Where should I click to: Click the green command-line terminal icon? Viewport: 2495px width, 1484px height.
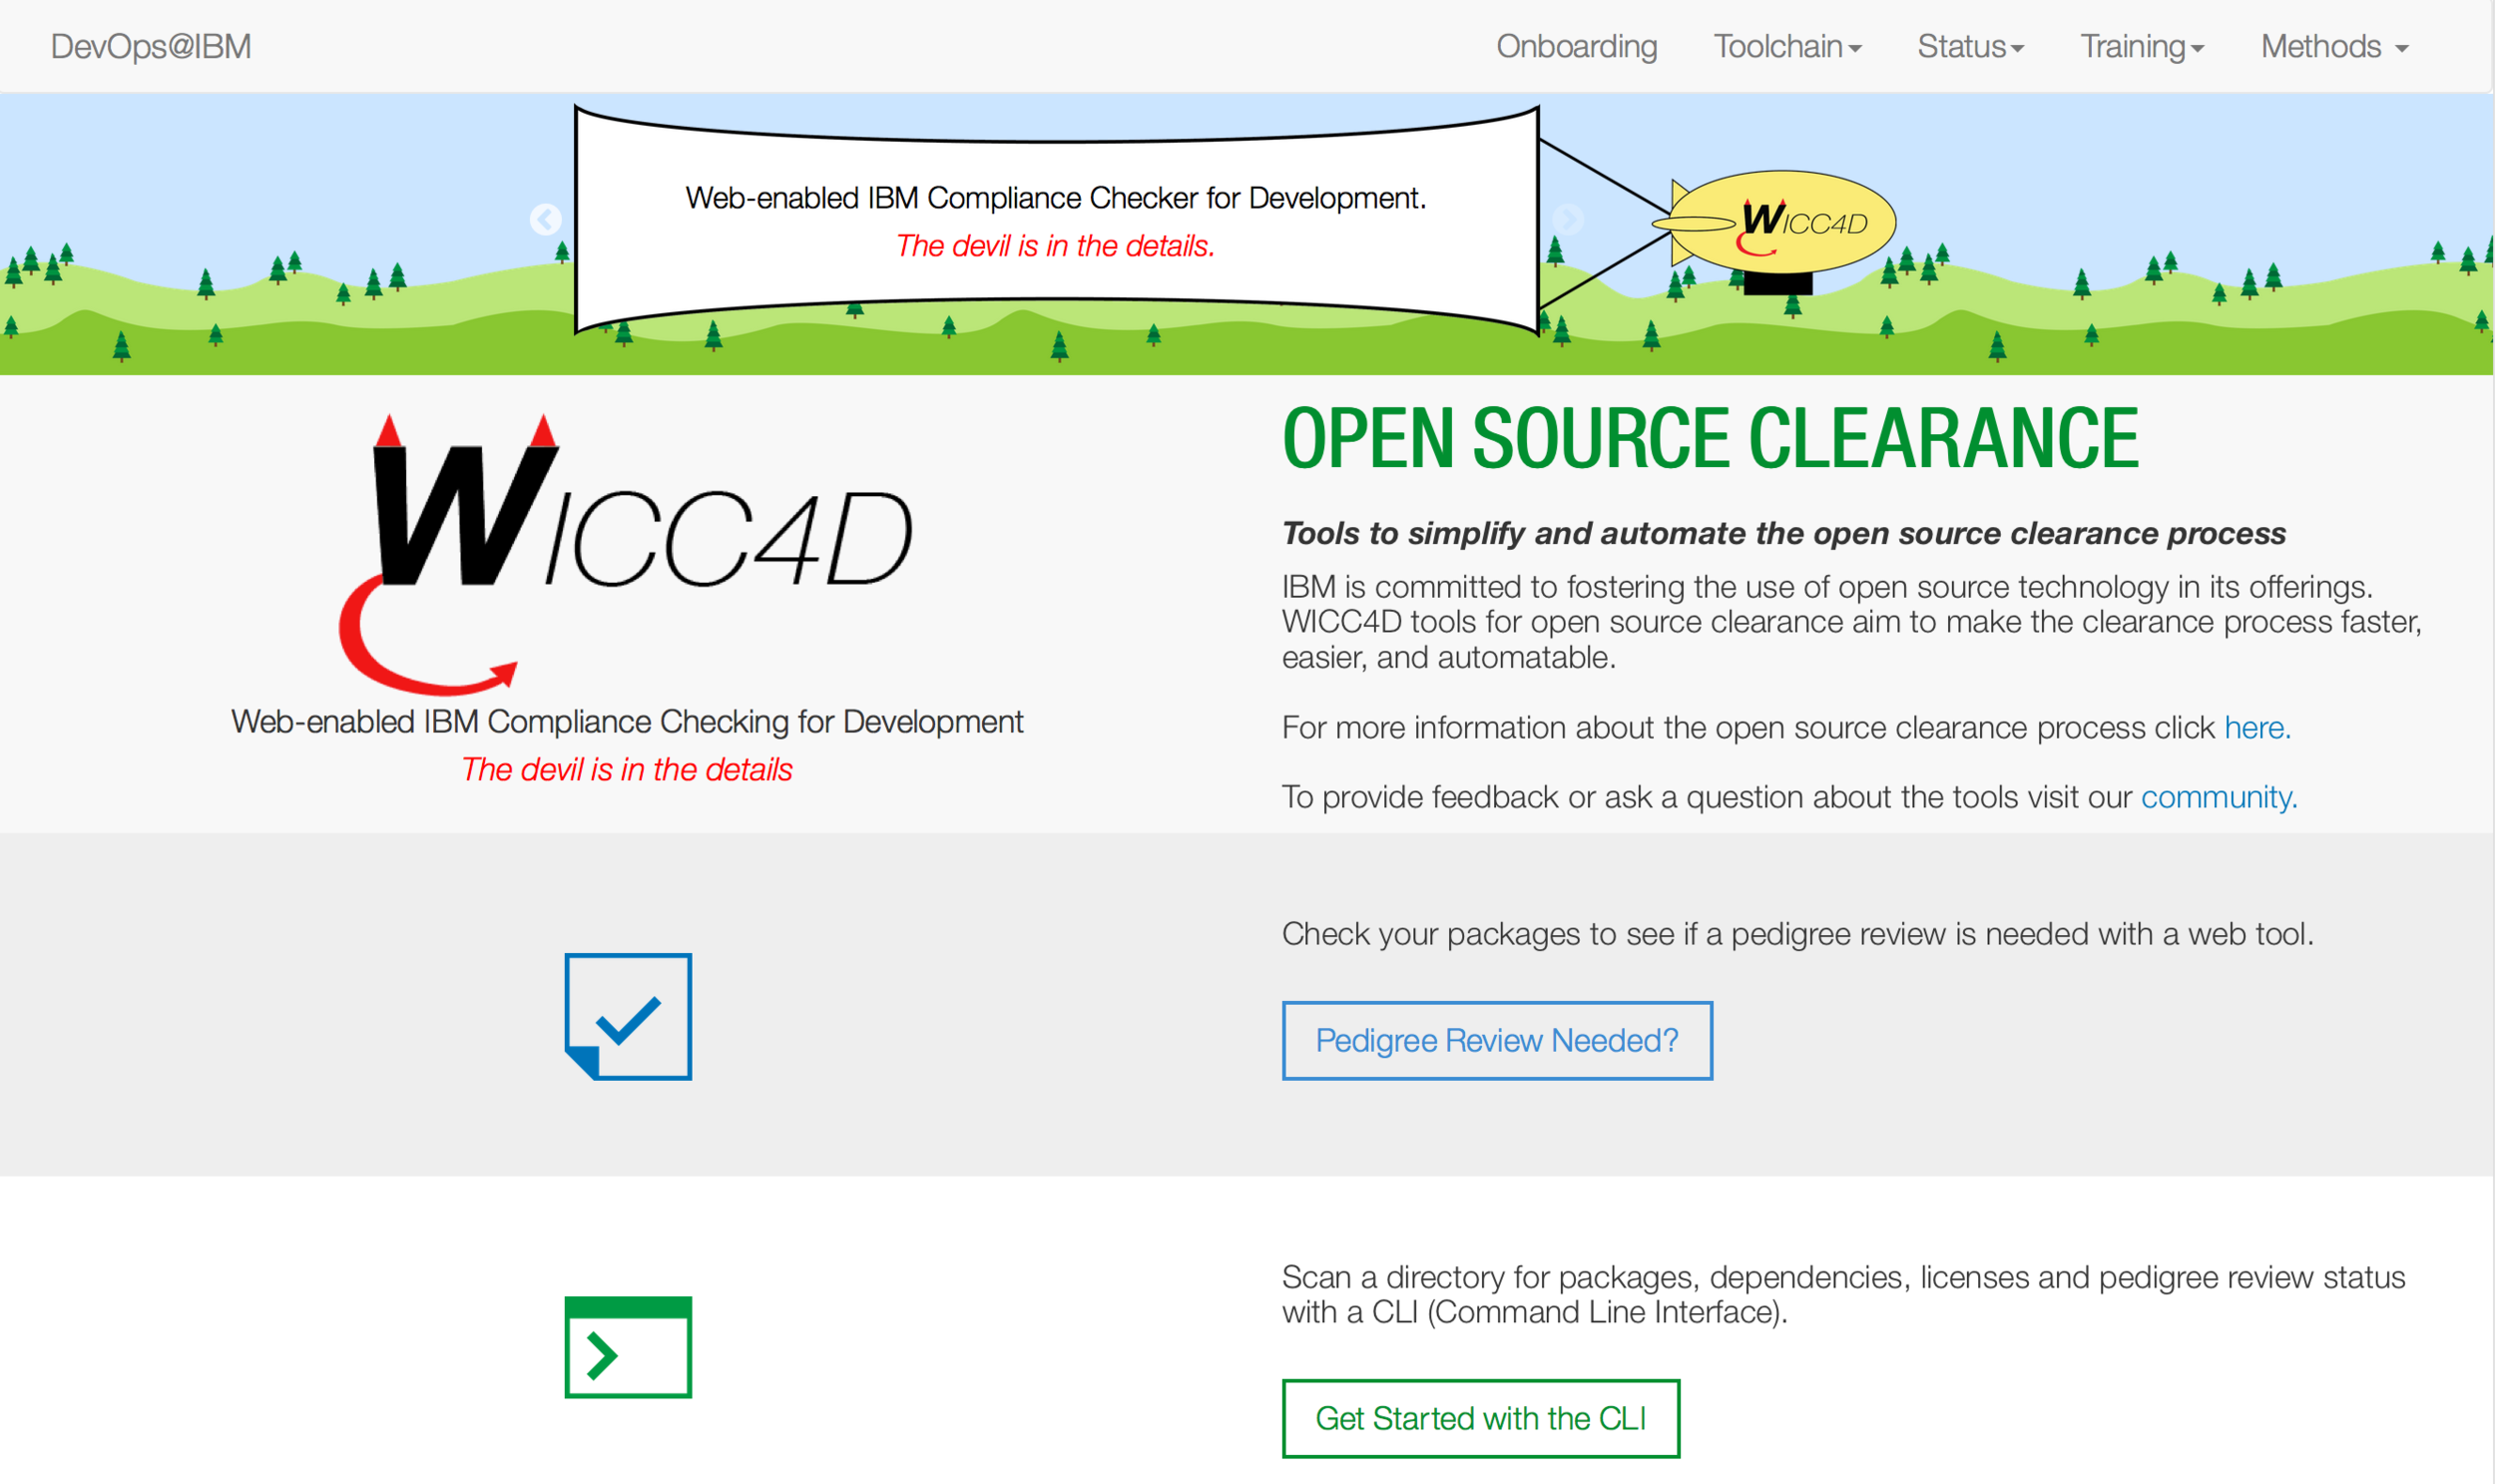tap(628, 1346)
